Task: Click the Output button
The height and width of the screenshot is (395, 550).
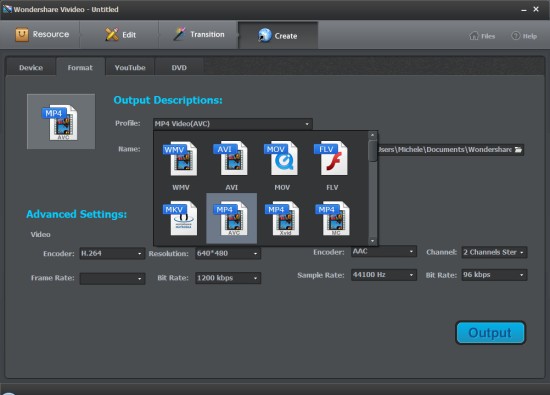Action: click(x=490, y=333)
